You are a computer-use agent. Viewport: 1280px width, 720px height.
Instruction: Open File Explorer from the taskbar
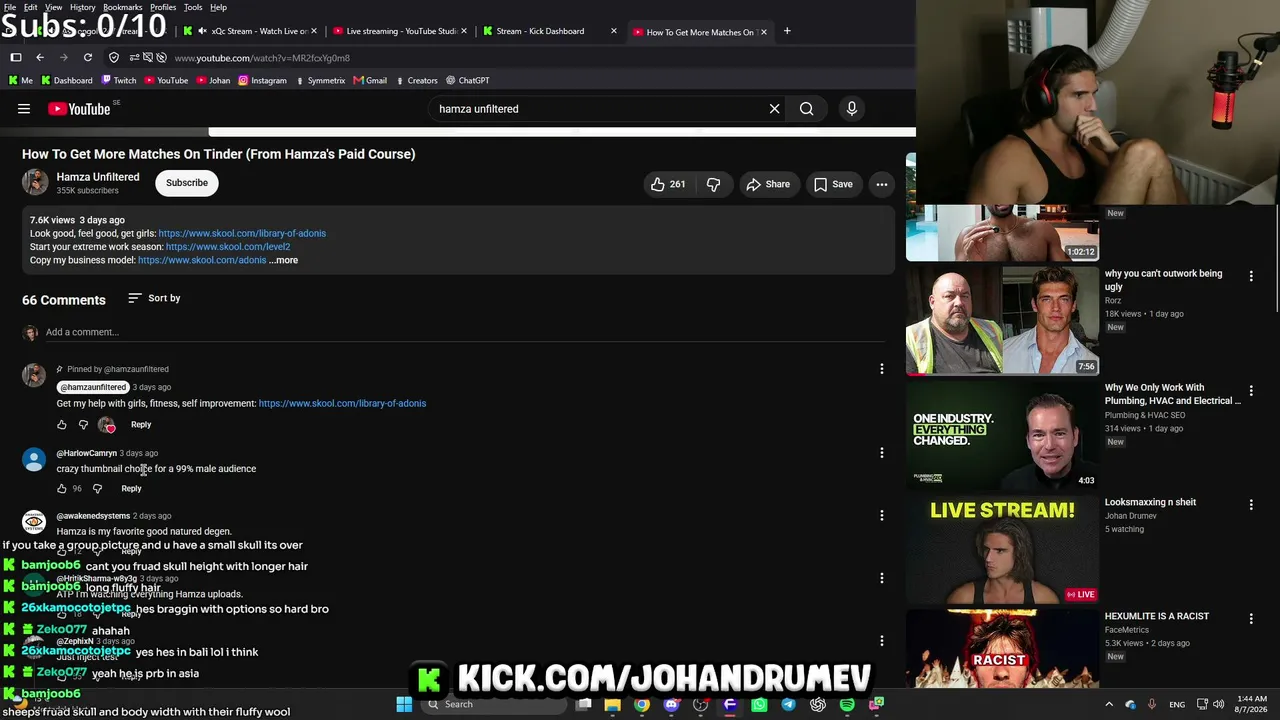(x=613, y=704)
